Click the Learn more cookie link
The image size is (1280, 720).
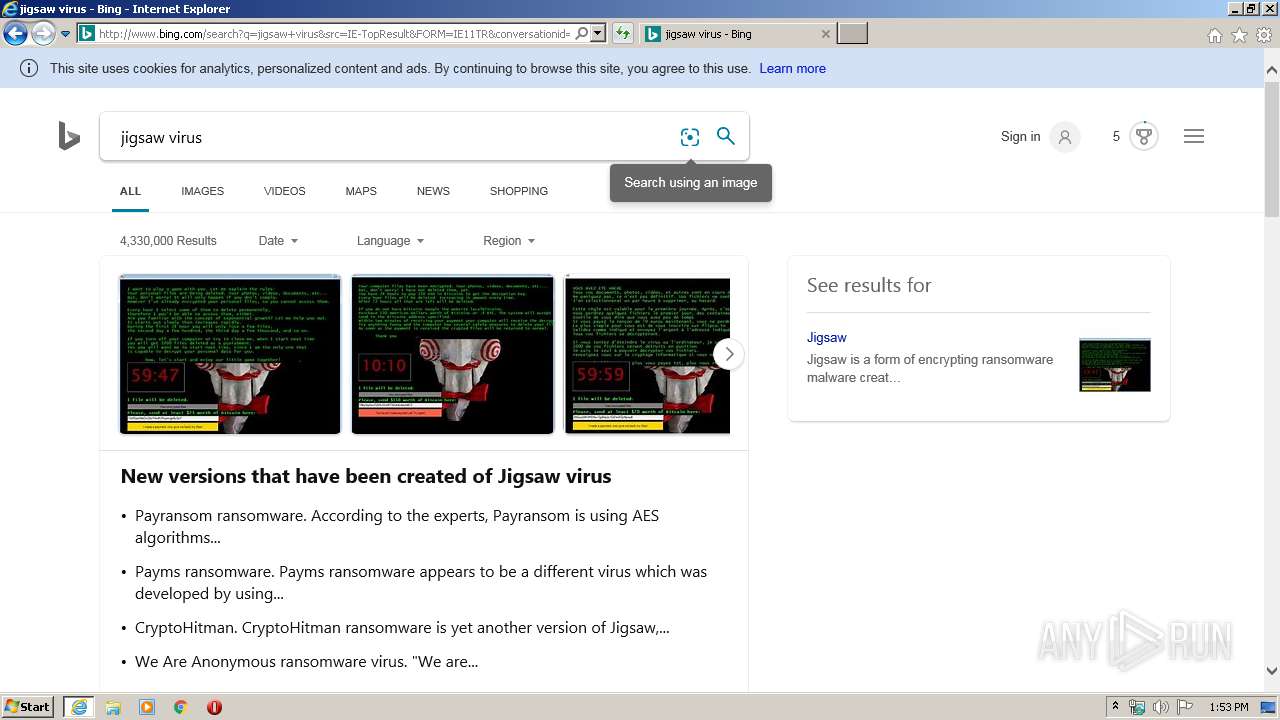pos(792,69)
